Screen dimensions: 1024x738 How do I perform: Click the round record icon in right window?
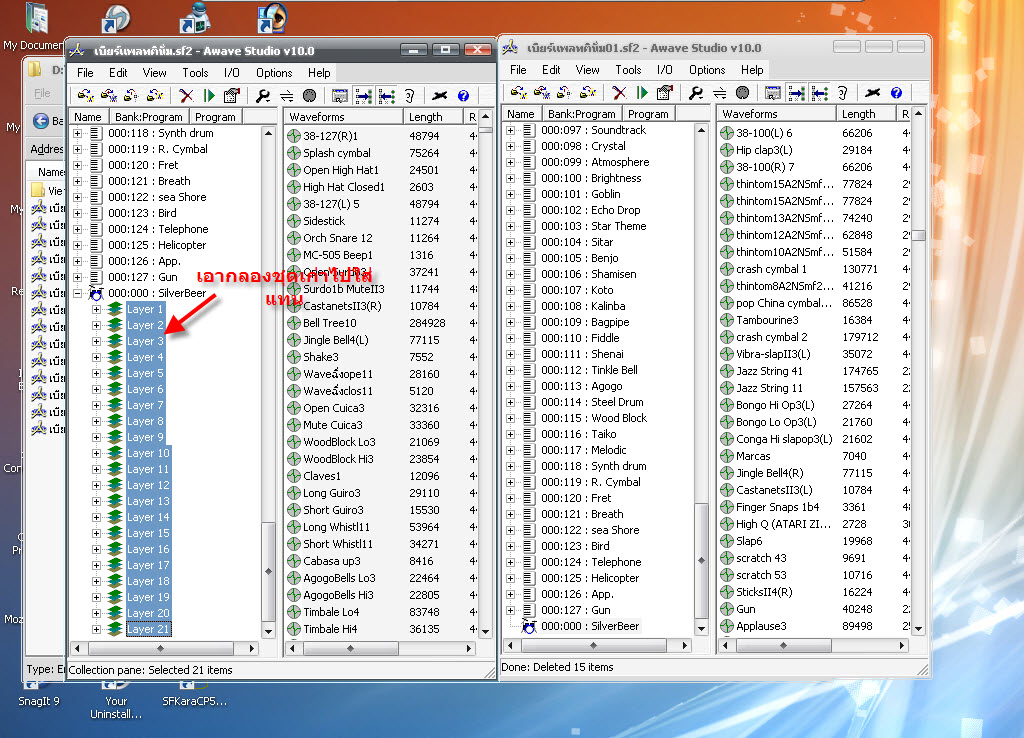[742, 93]
